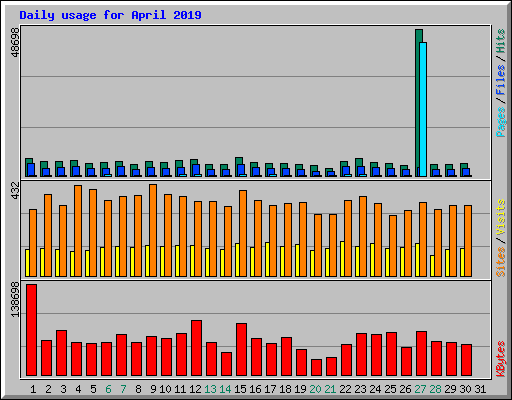Screen dimensions: 512x400
Task: Select the green weekend day label 14
Action: [225, 389]
